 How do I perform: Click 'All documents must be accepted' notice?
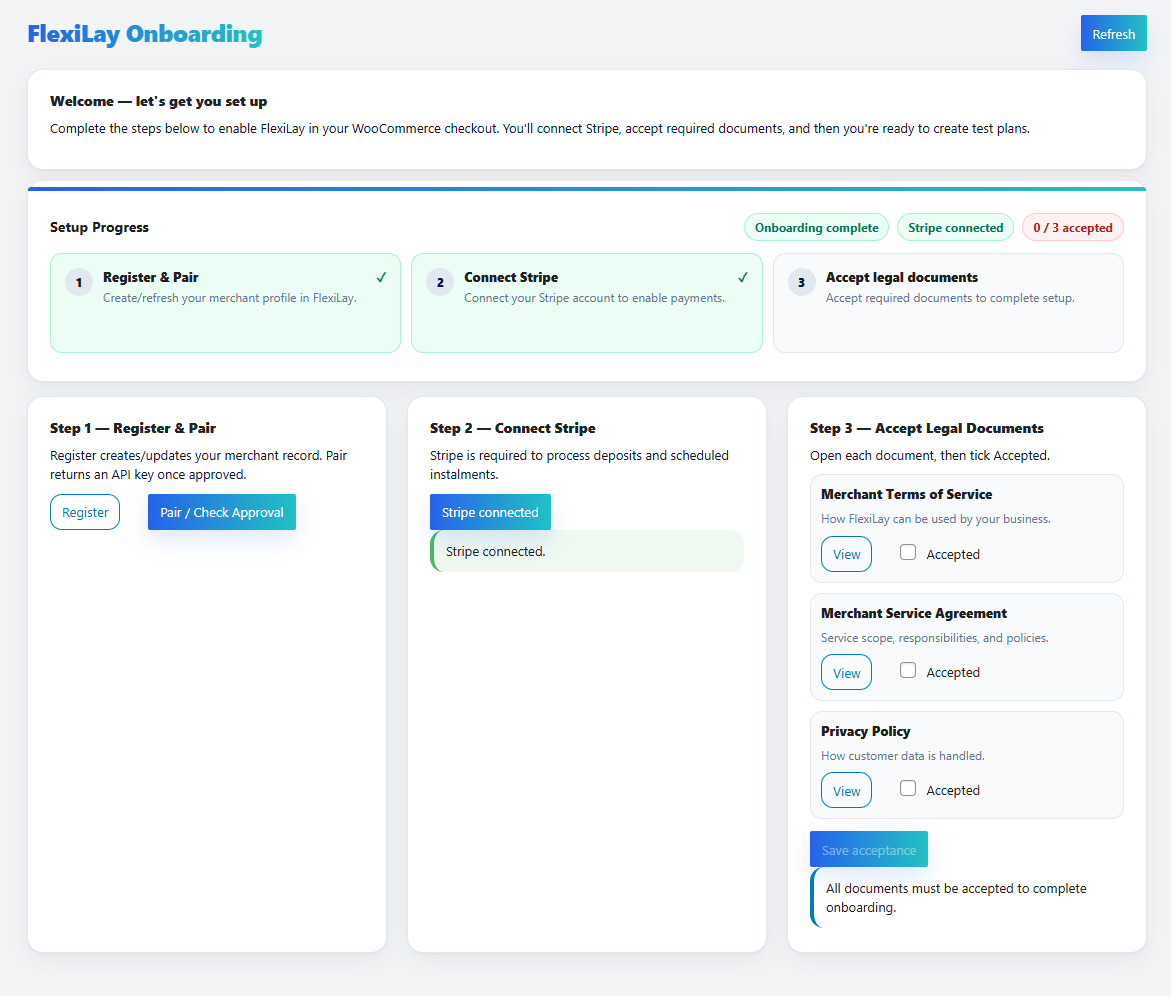pyautogui.click(x=966, y=897)
